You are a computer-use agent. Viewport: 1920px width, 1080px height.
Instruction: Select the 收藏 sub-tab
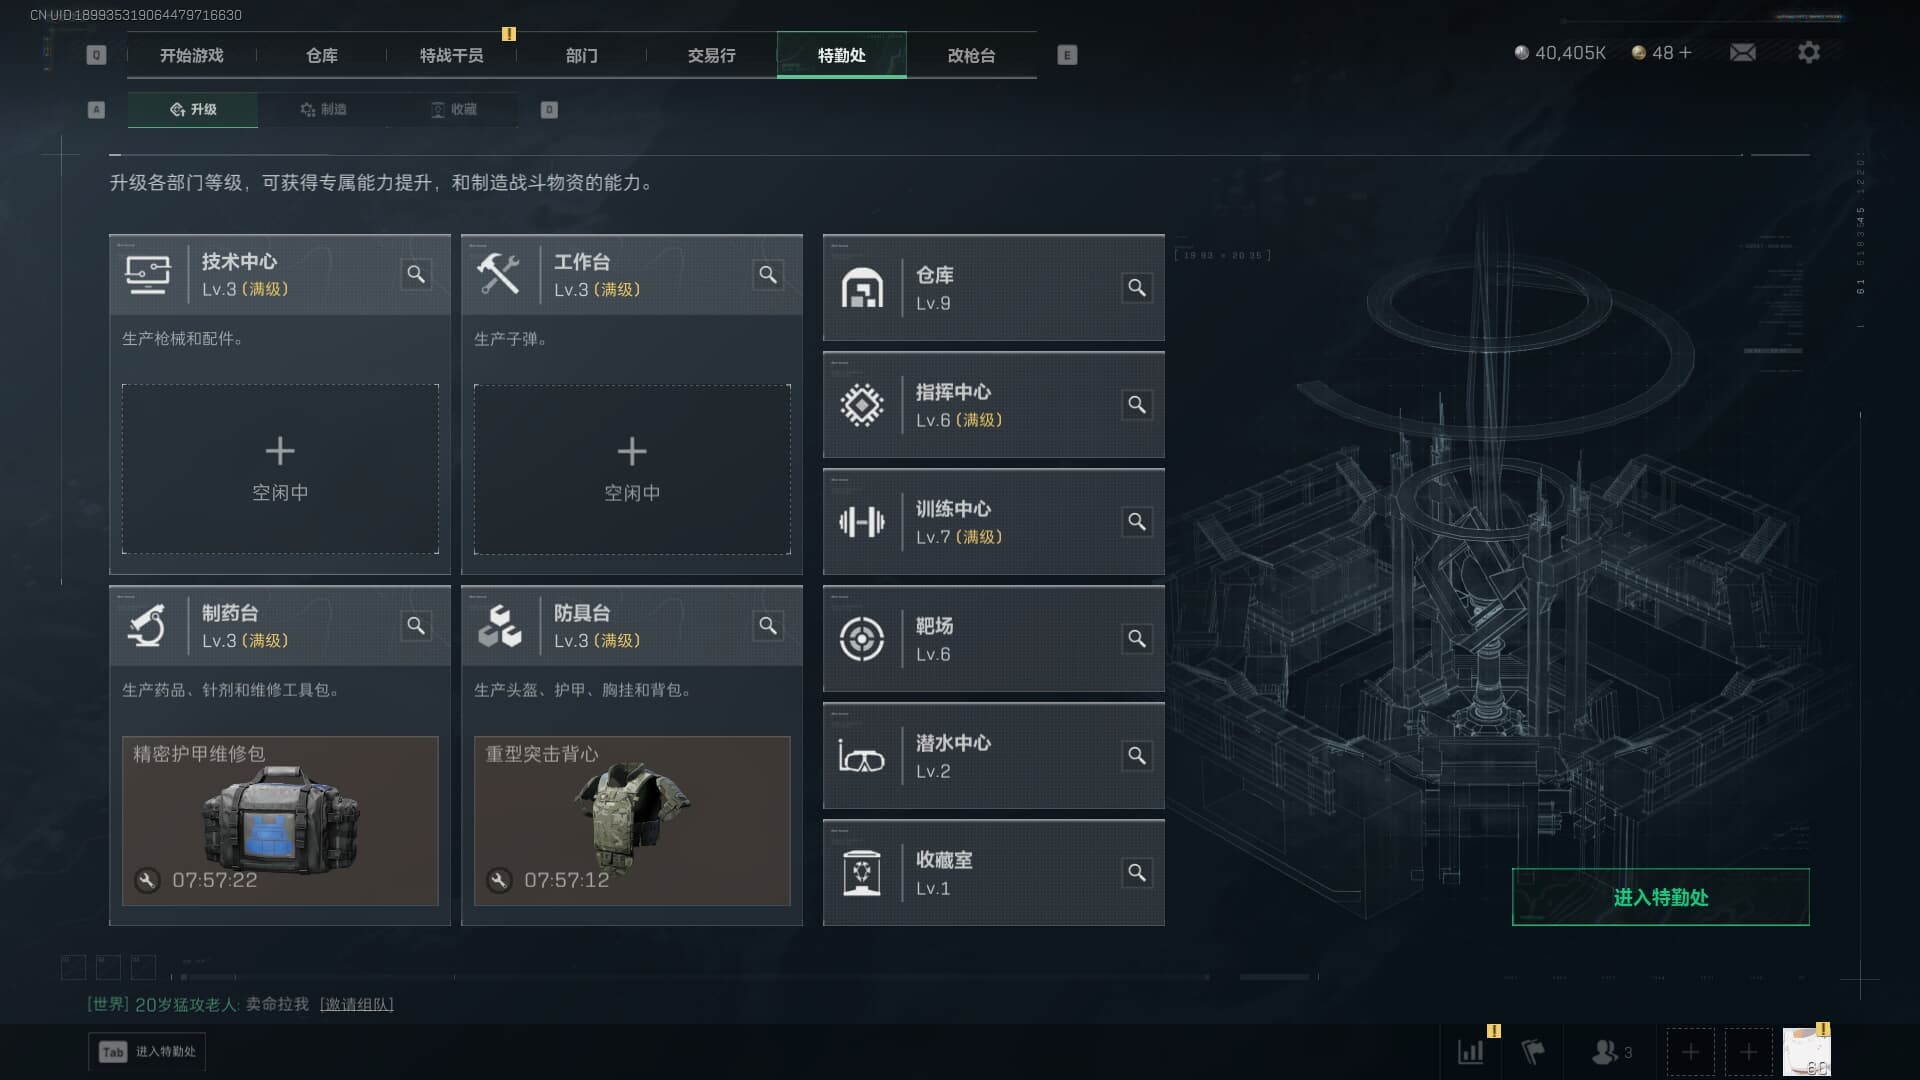(x=453, y=109)
